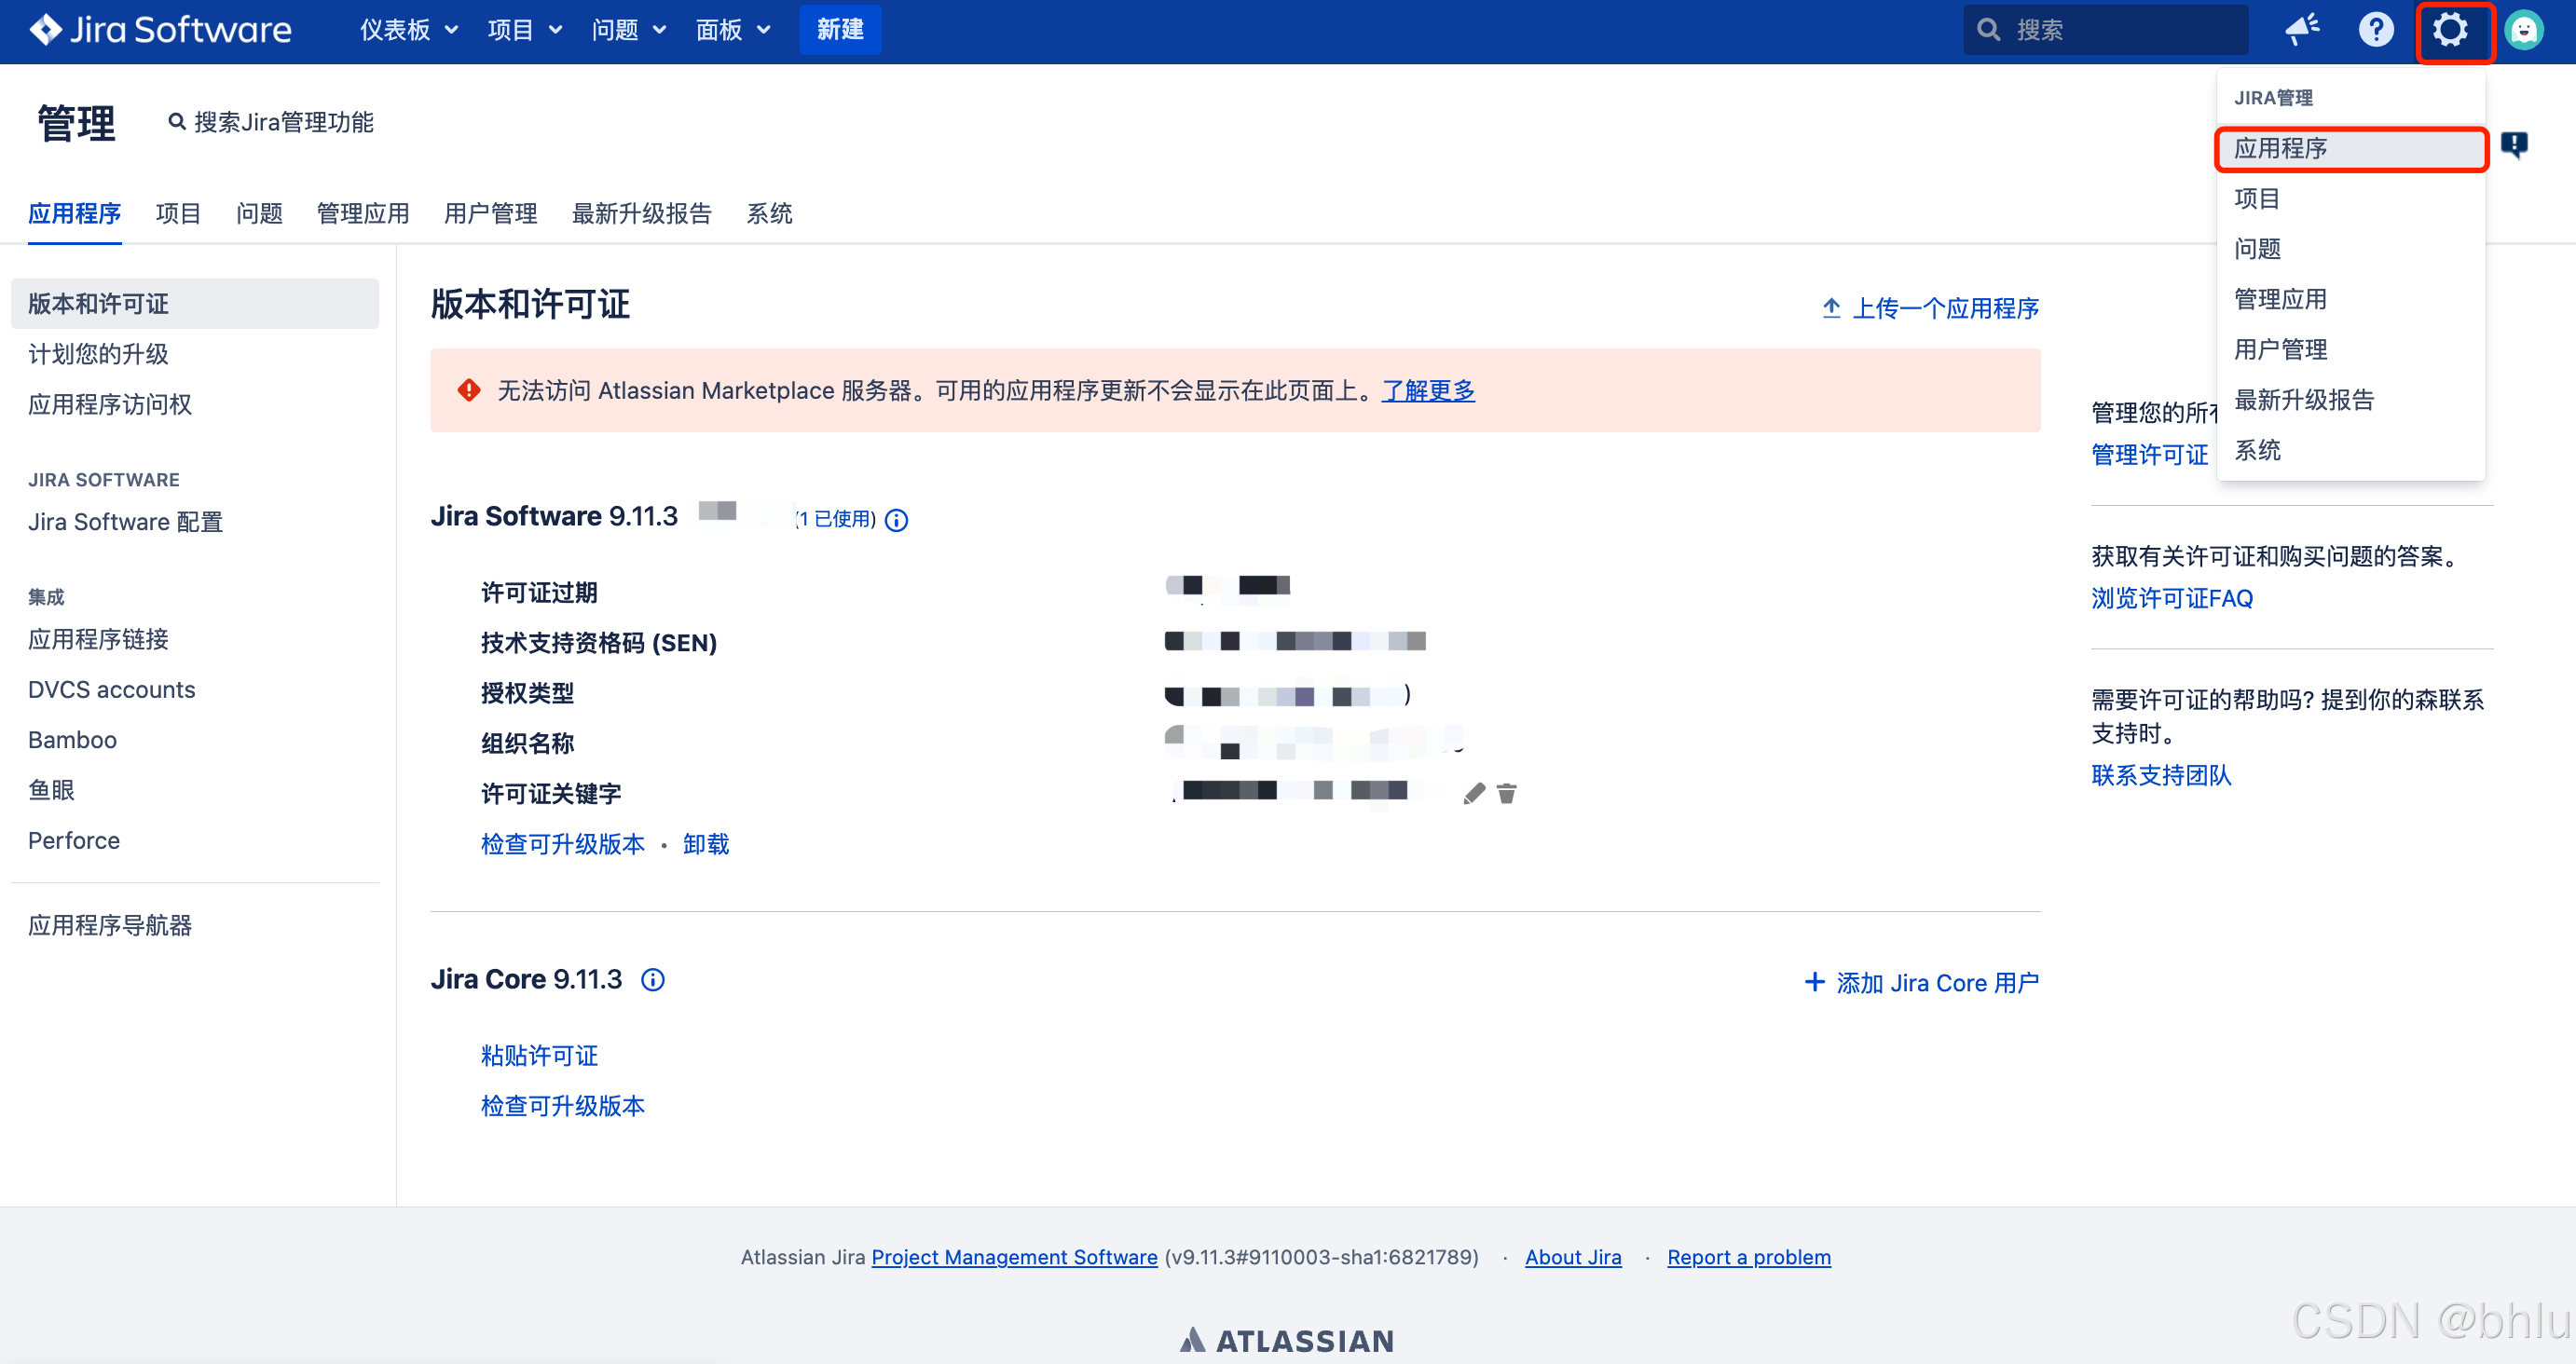Open the user profile avatar
This screenshot has width=2576, height=1364.
coord(2524,30)
